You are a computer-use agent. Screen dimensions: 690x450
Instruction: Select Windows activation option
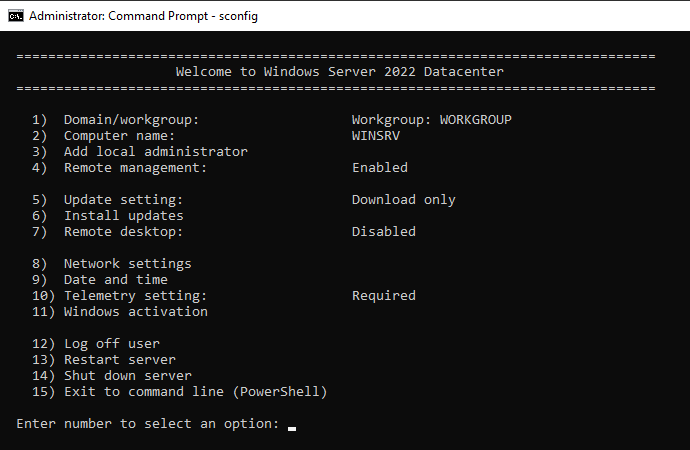pos(135,312)
